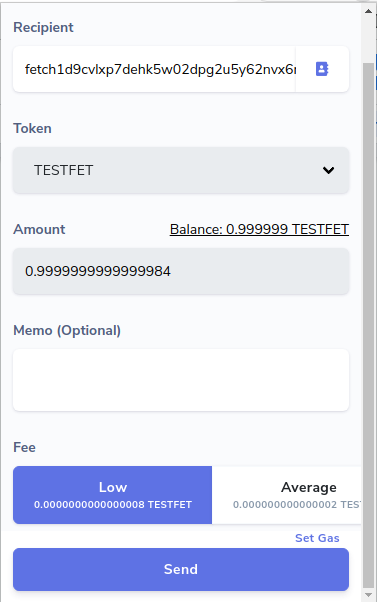Click the Balance: 0.999999 TESTFET link
The height and width of the screenshot is (602, 377).
point(259,229)
